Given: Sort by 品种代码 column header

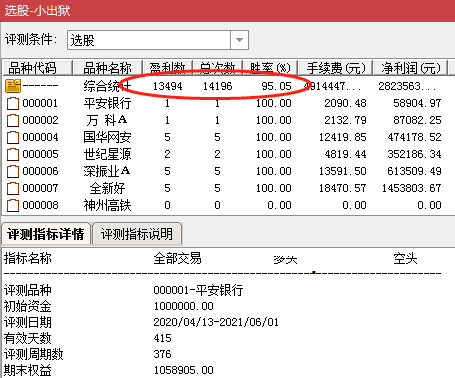Looking at the screenshot, I should click(37, 68).
